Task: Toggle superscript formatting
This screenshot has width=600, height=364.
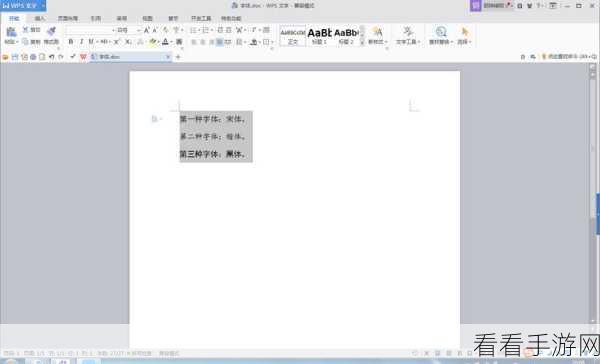Action: point(117,41)
